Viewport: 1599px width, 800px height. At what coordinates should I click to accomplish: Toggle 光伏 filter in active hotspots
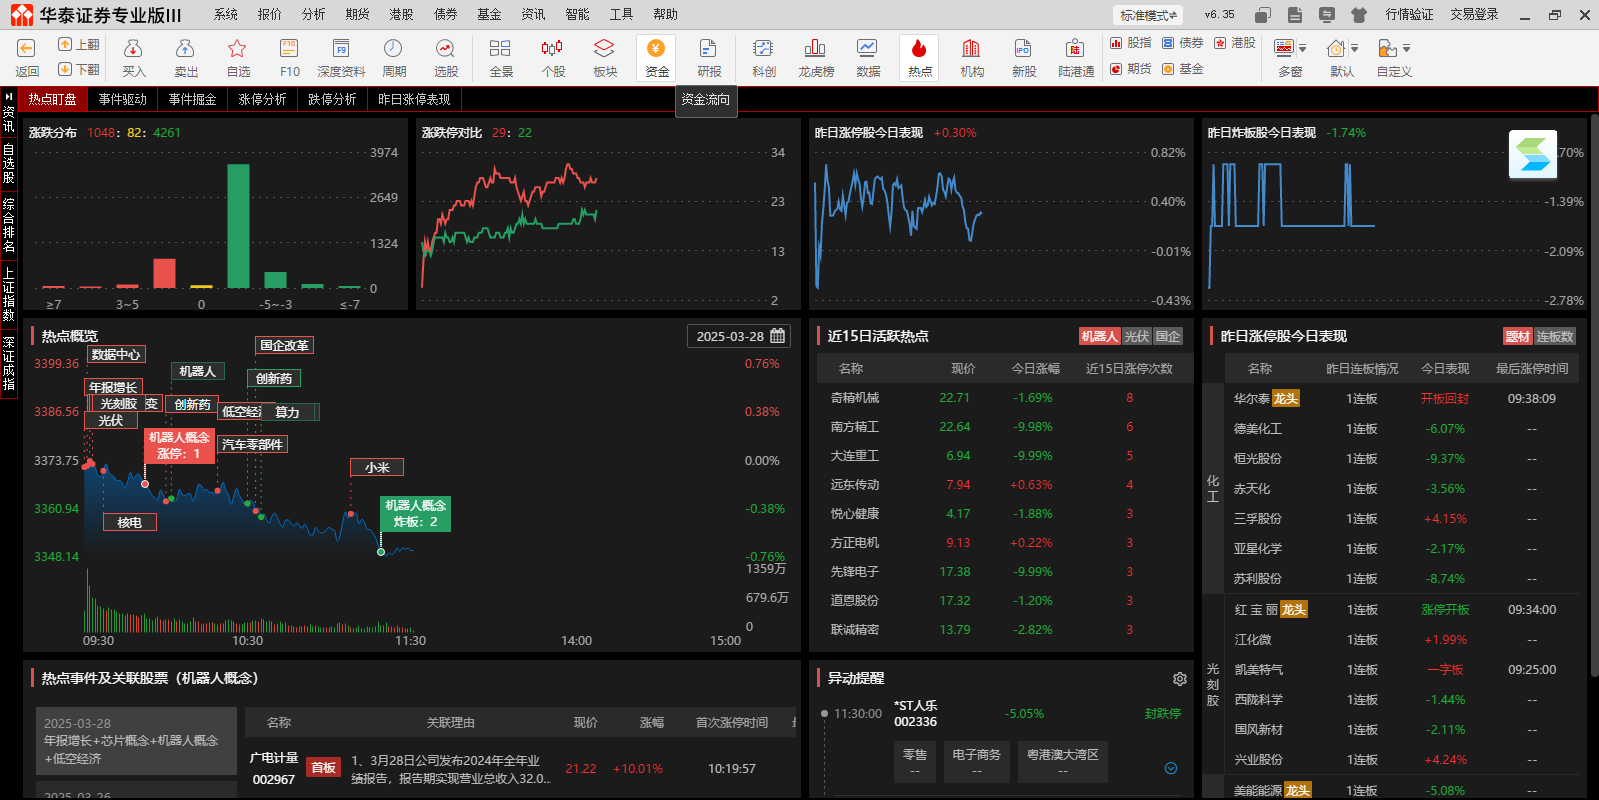[1136, 337]
